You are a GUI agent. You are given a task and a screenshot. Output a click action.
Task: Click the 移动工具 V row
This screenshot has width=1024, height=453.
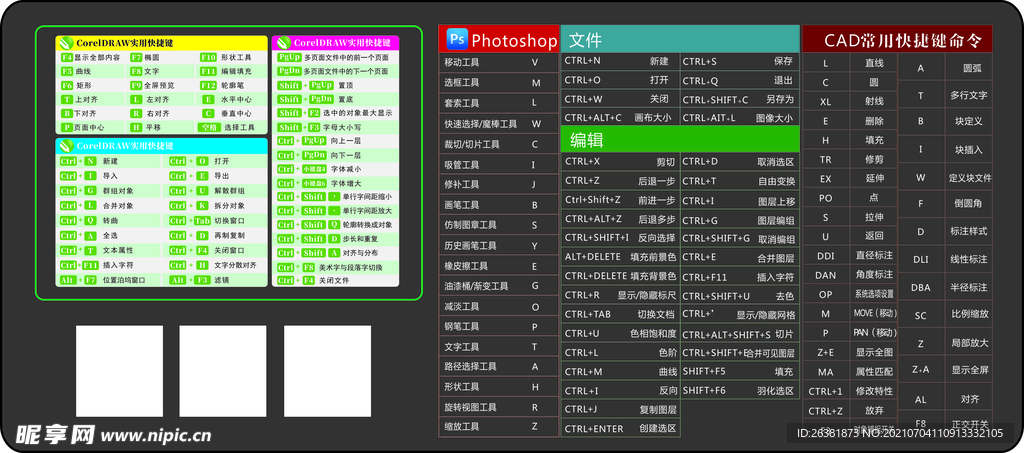pos(499,63)
